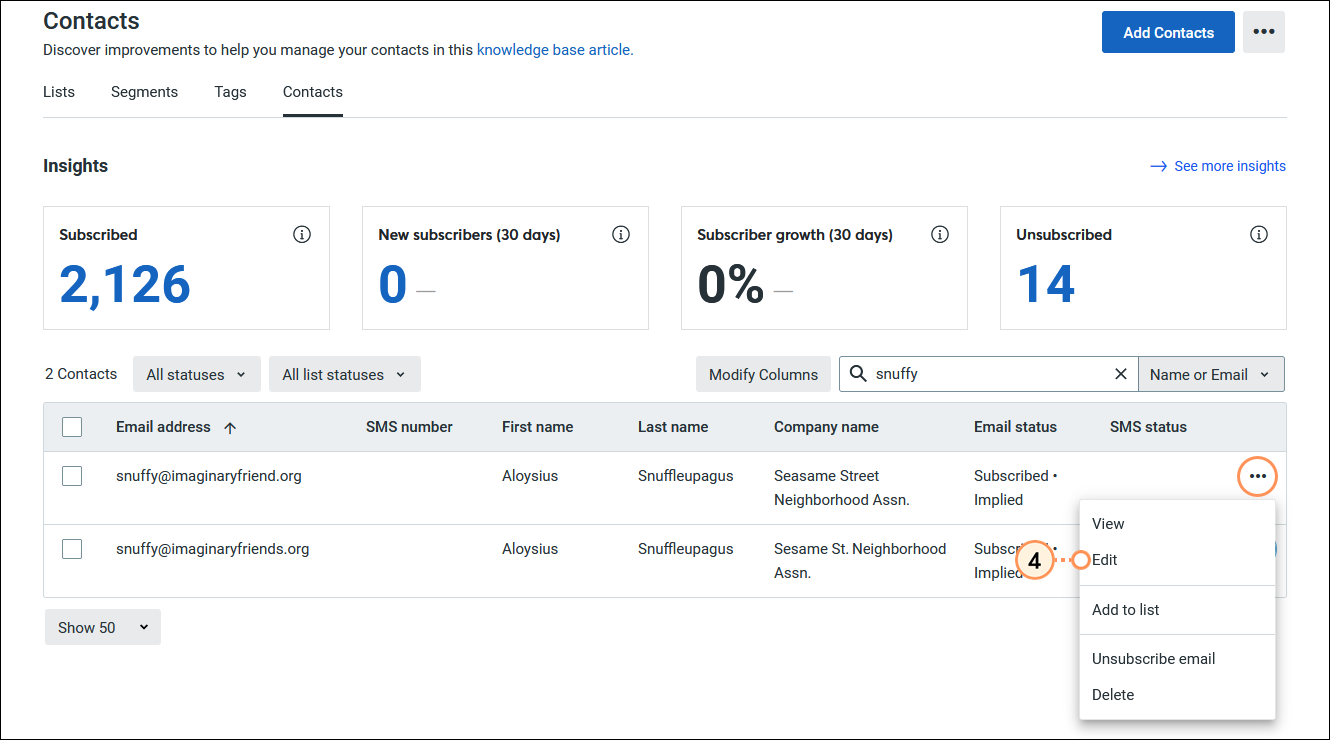This screenshot has width=1330, height=740.
Task: Click the 2,126 subscribed count
Action: [125, 284]
